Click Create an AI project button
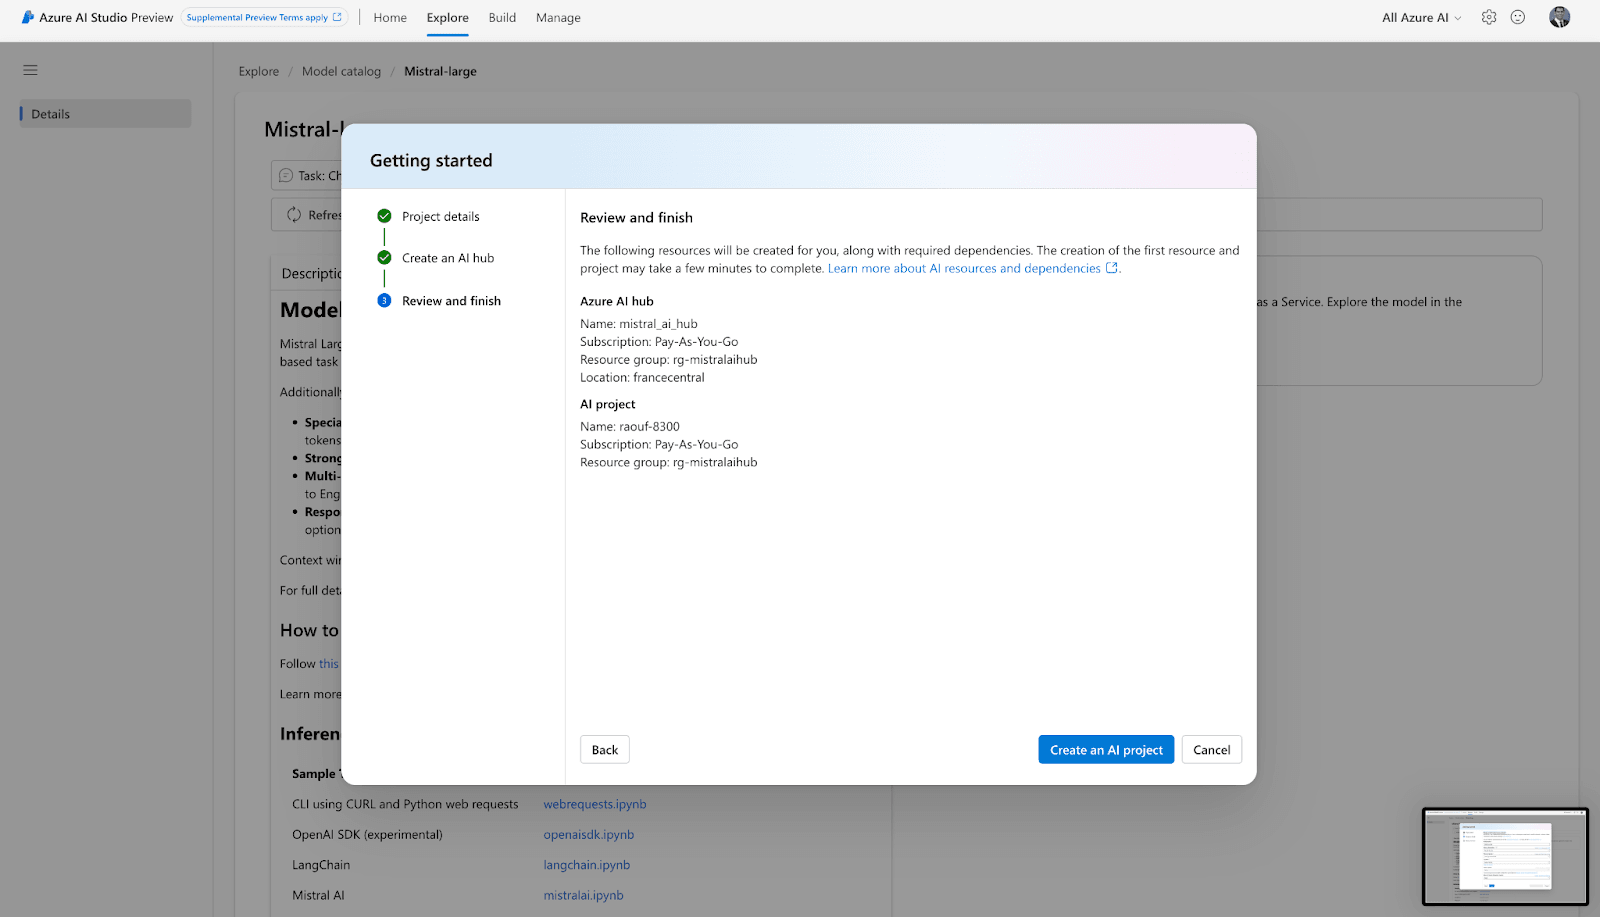This screenshot has width=1600, height=917. pyautogui.click(x=1106, y=750)
